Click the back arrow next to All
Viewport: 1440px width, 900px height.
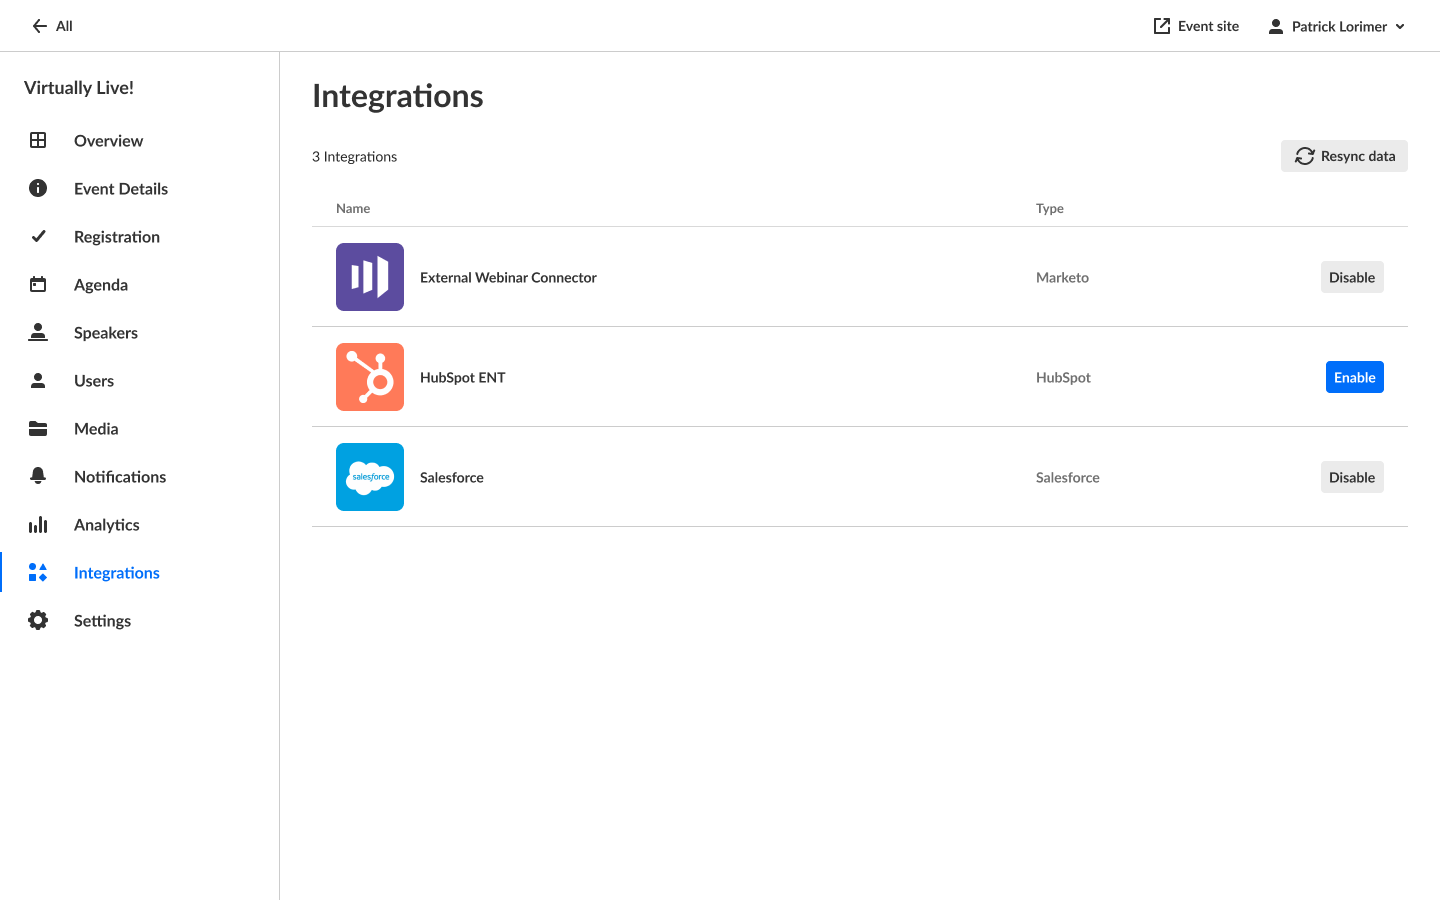coord(40,26)
